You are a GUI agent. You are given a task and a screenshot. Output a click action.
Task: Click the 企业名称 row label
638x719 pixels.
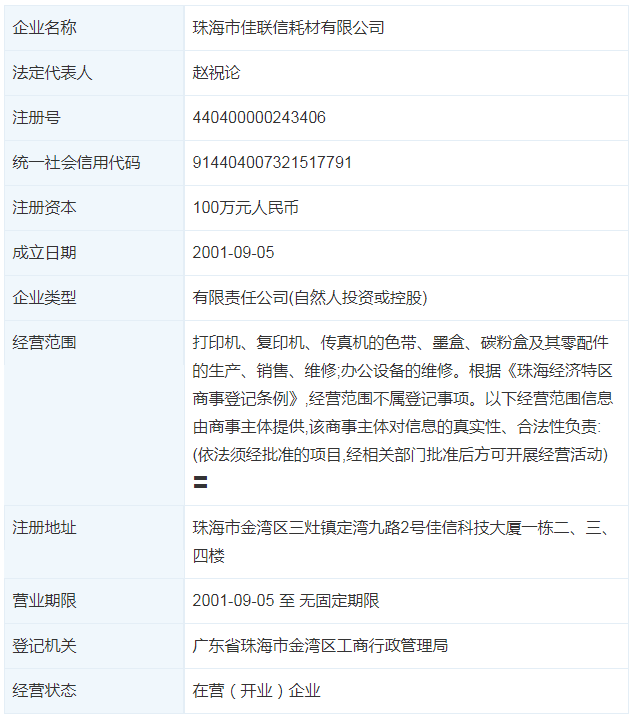point(44,28)
